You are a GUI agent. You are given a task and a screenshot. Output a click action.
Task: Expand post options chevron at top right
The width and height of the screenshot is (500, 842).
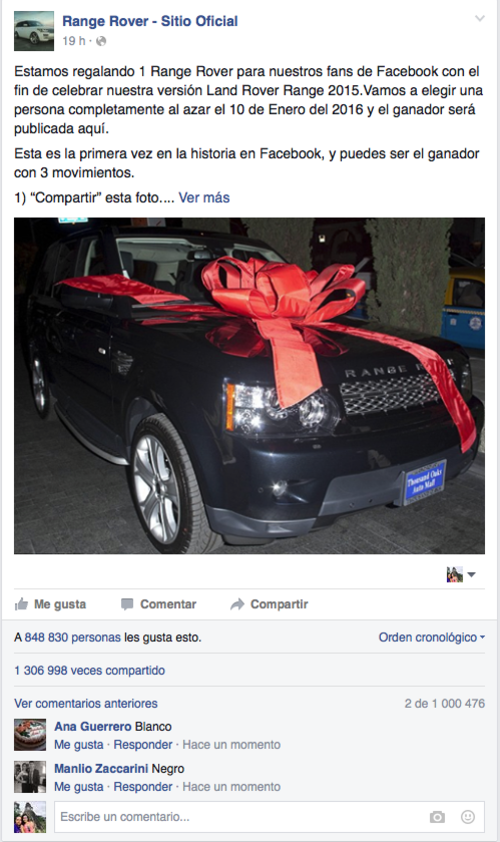point(480,19)
